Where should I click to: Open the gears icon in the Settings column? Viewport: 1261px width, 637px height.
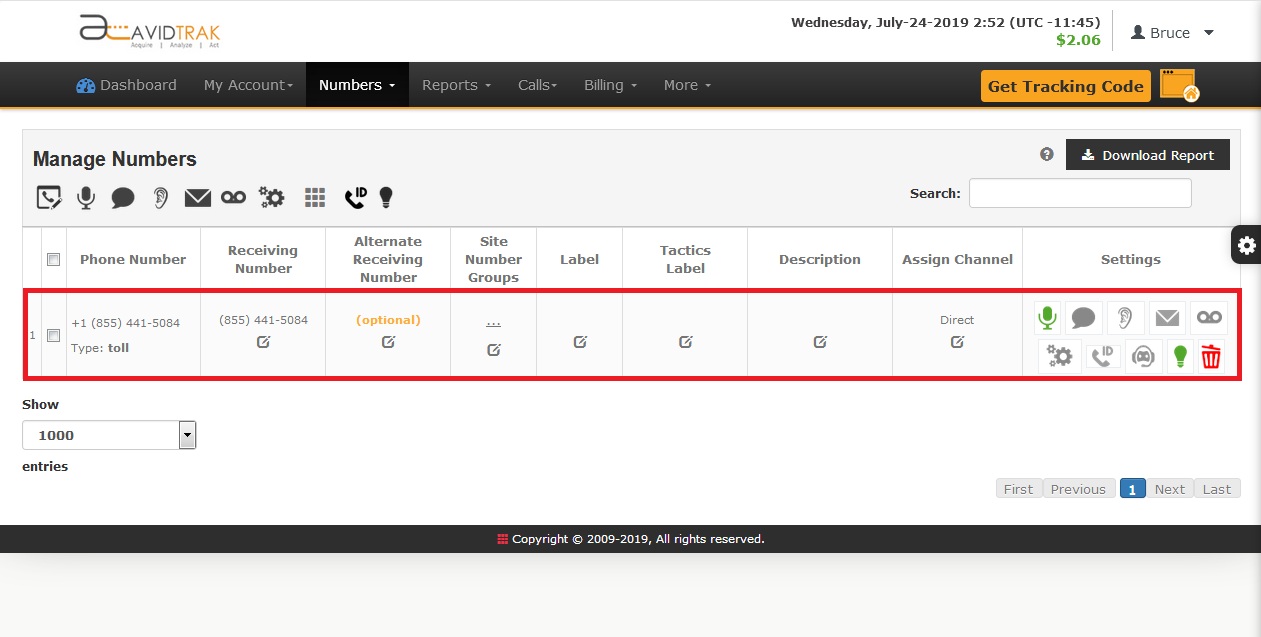1059,356
